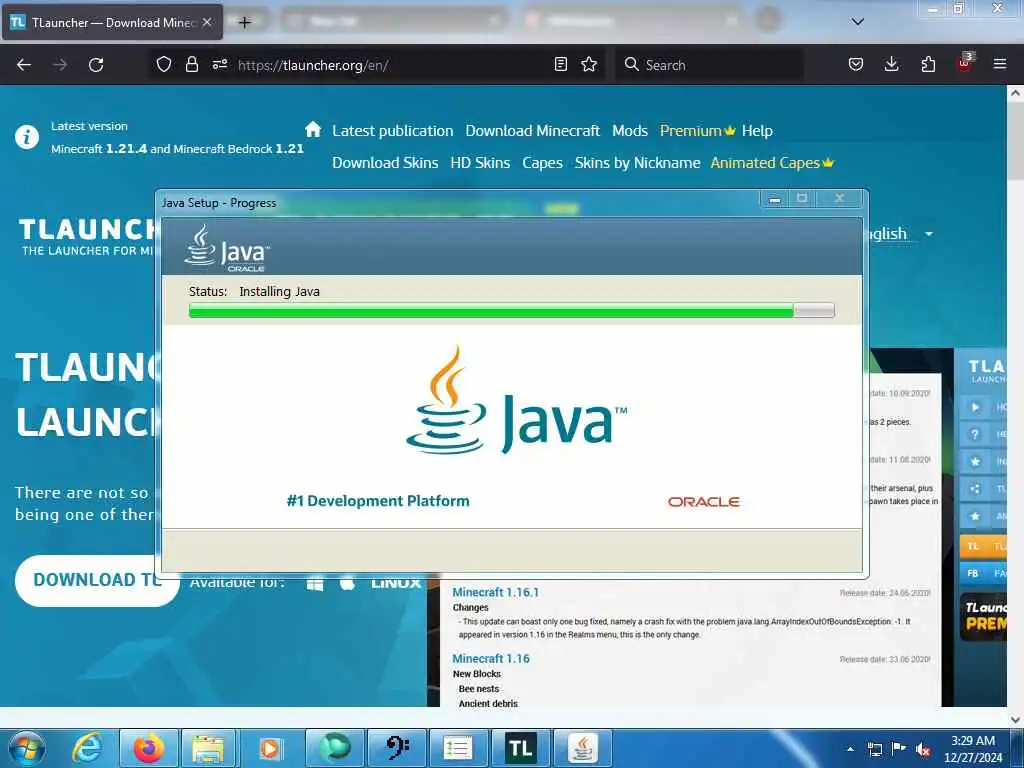
Task: Click the TLauncher home icon
Action: pos(313,129)
